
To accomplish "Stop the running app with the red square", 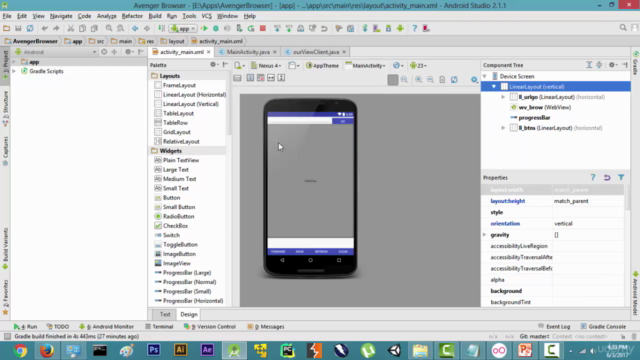I will pyautogui.click(x=263, y=28).
